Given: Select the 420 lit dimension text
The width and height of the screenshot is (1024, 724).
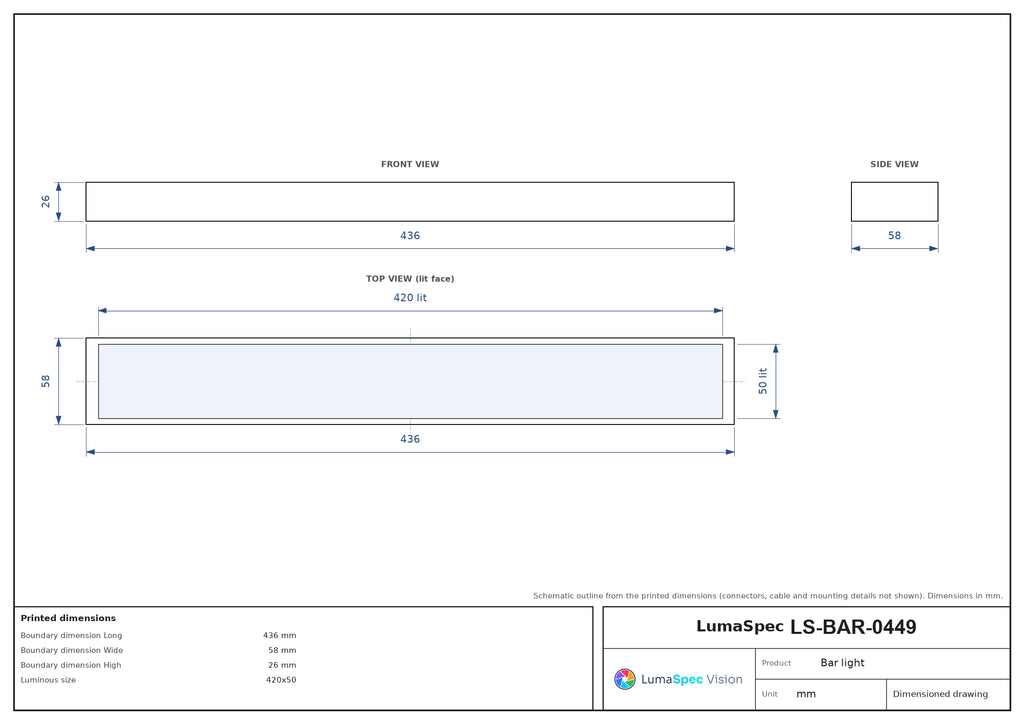Looking at the screenshot, I should tap(410, 298).
